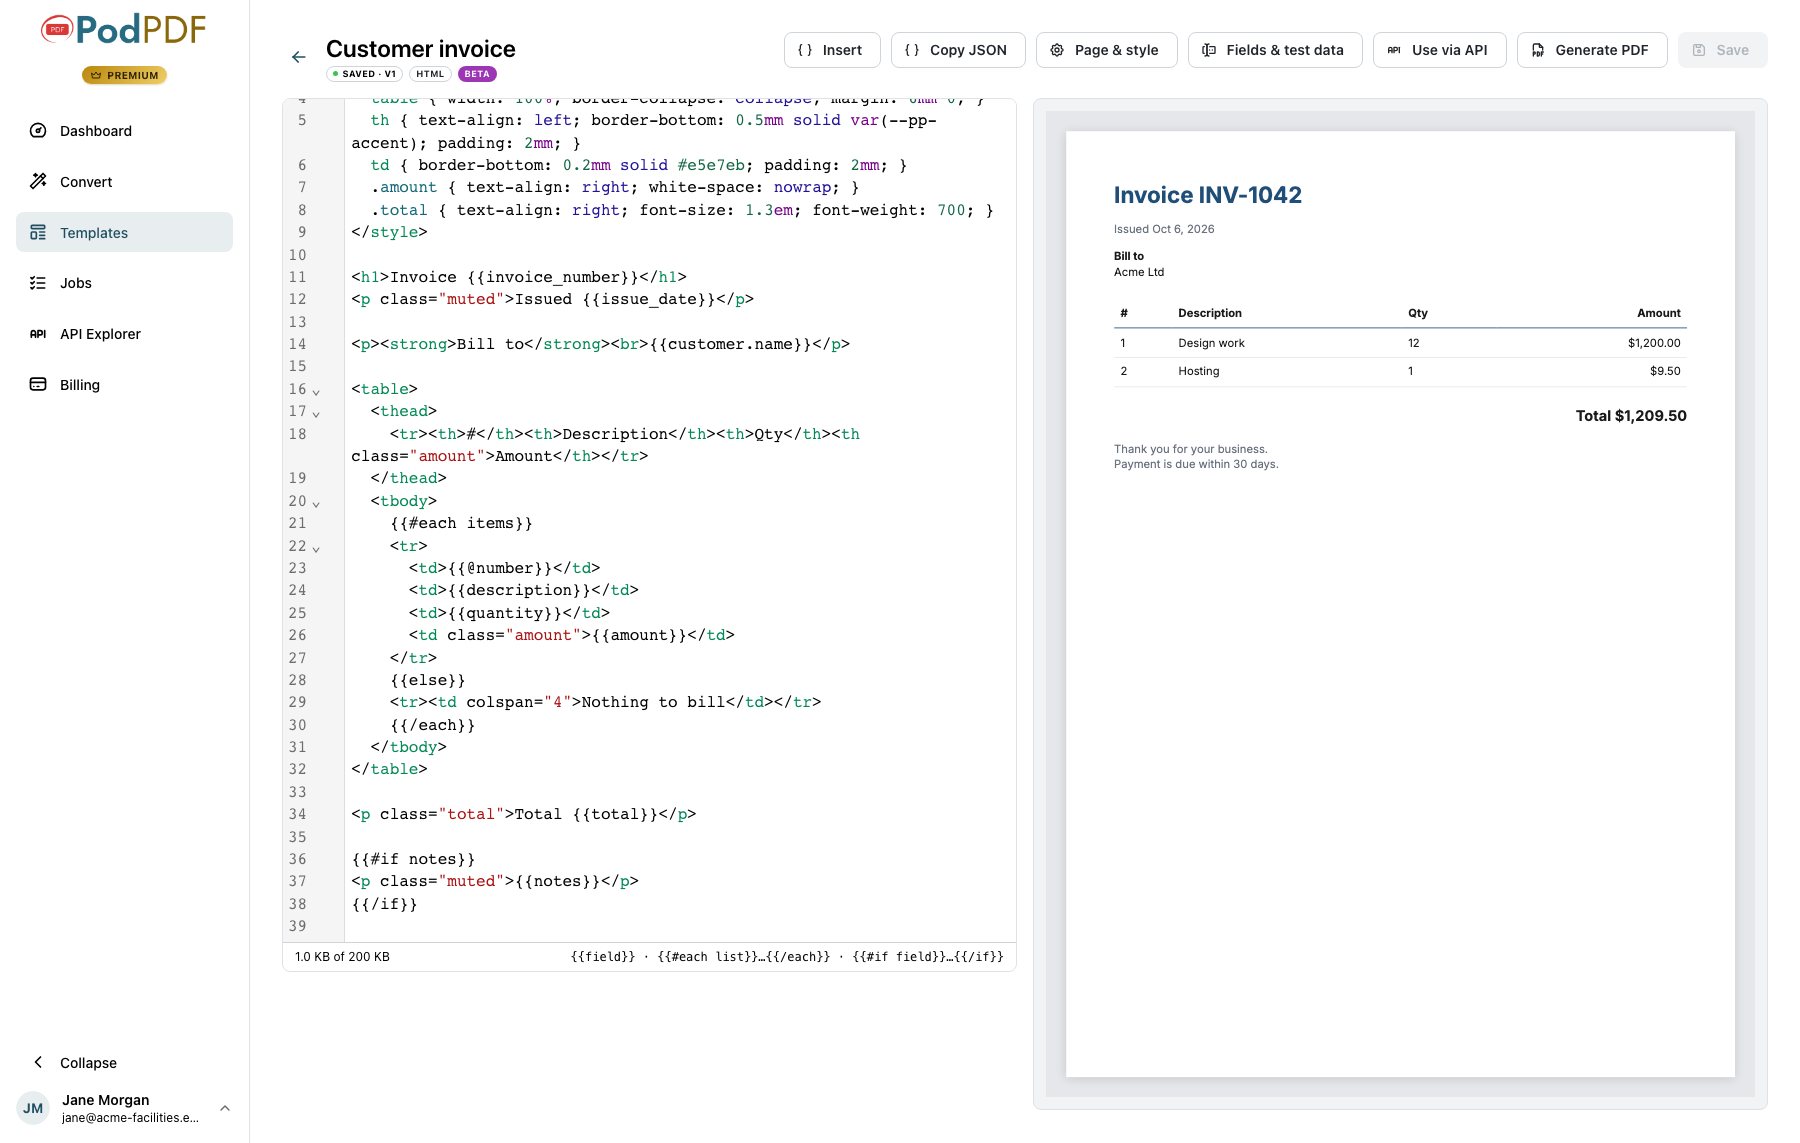Click the {{field}} syntax hint
The width and height of the screenshot is (1800, 1143).
[603, 957]
